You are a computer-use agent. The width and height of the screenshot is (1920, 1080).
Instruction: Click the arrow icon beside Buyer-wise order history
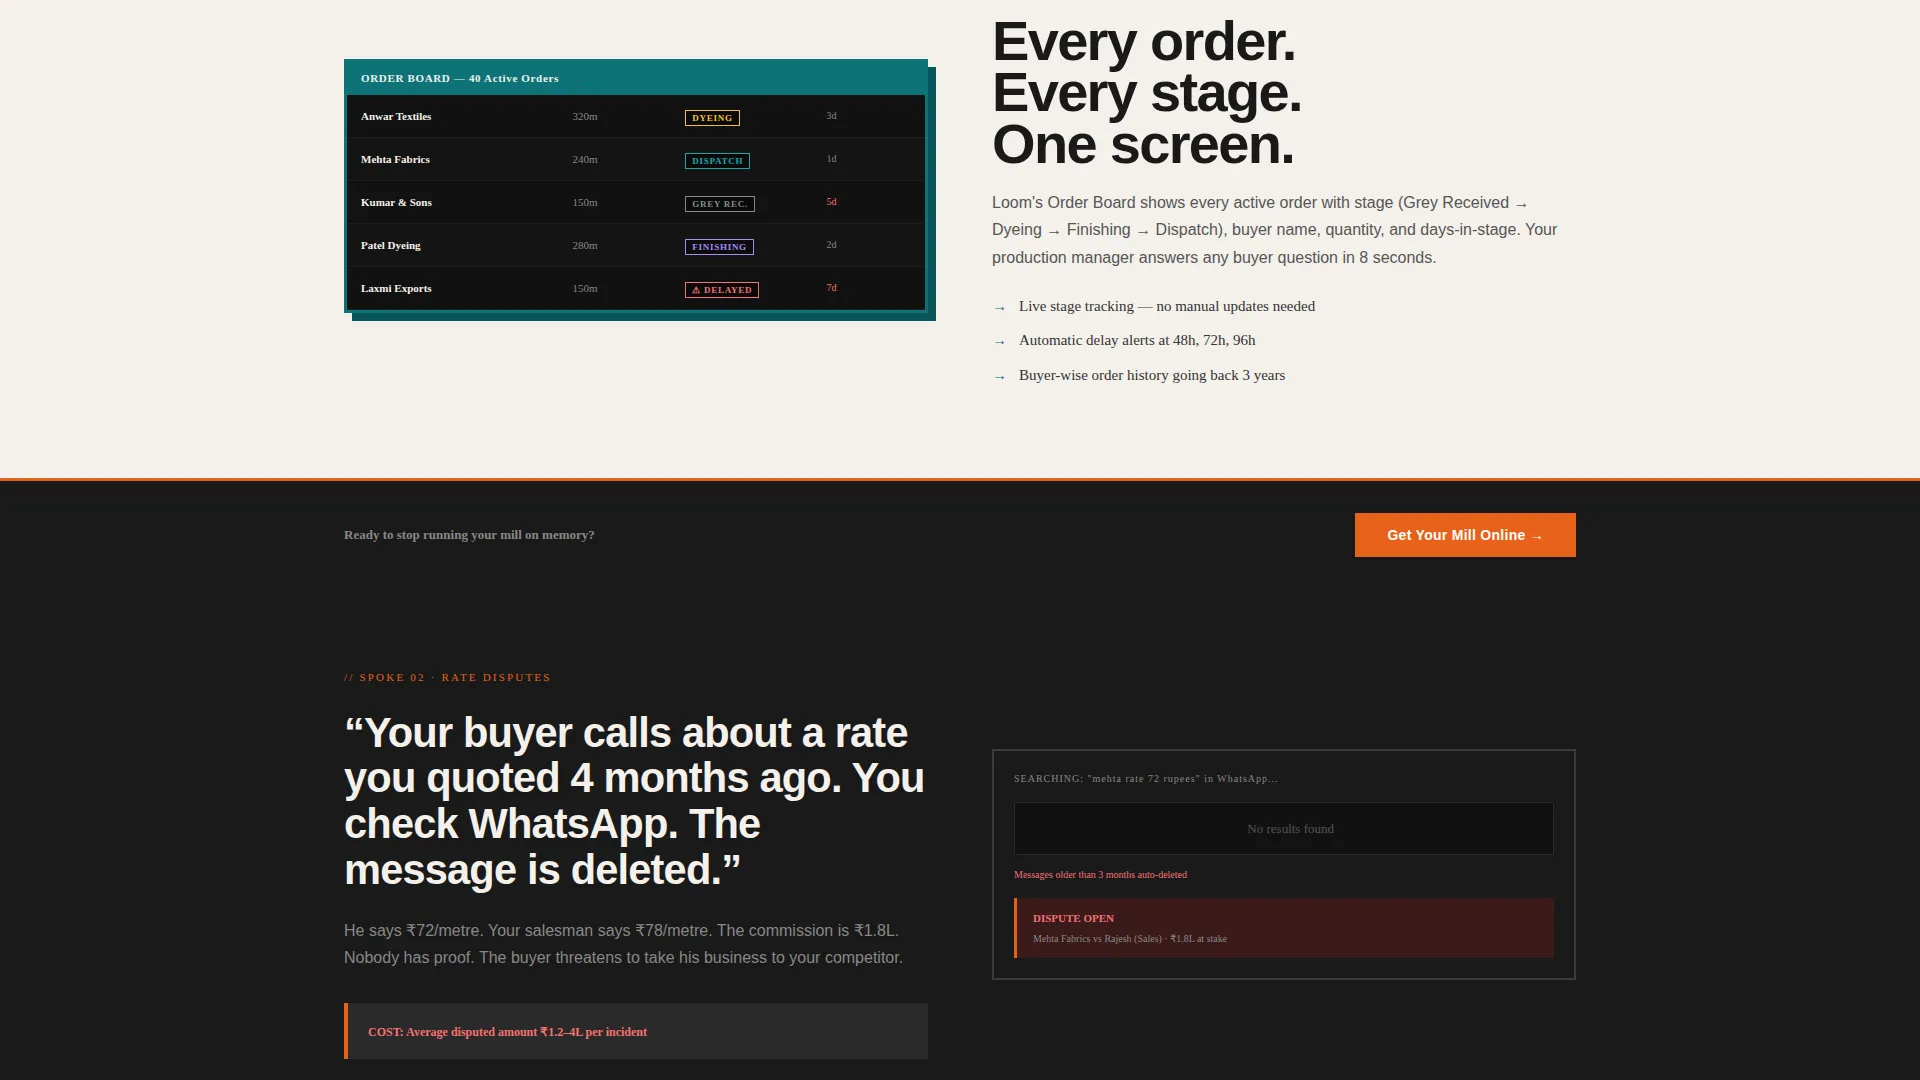click(x=999, y=377)
